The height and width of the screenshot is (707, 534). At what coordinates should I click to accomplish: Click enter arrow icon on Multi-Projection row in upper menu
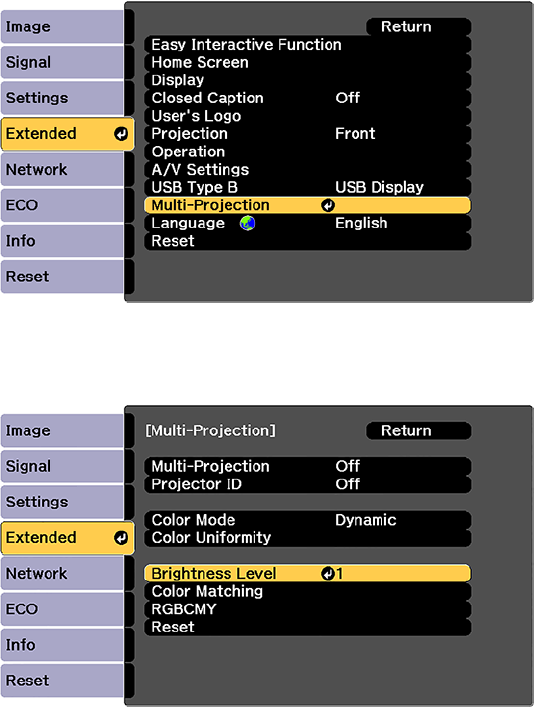(x=328, y=206)
